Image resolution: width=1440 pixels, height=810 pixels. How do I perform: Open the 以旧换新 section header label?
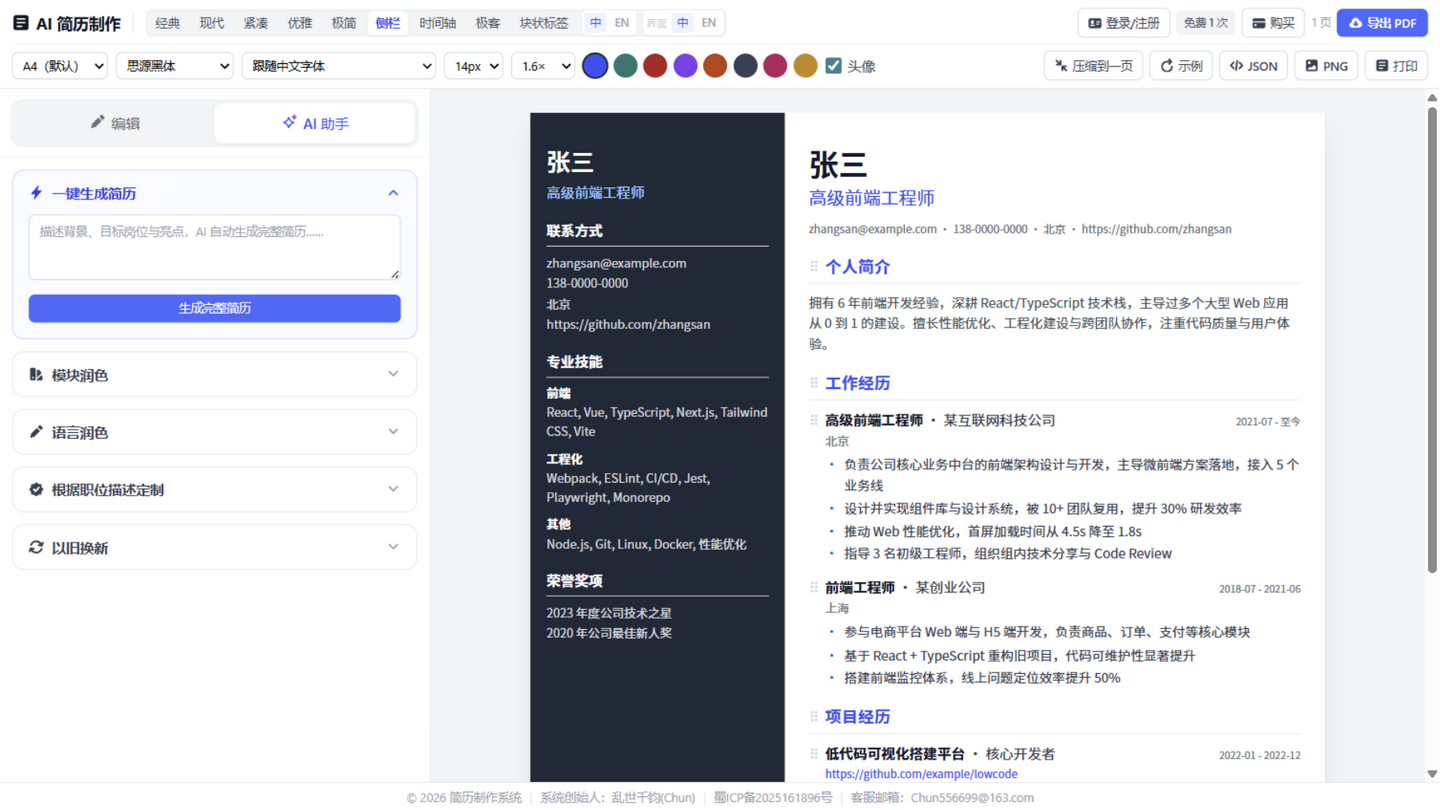tap(80, 548)
